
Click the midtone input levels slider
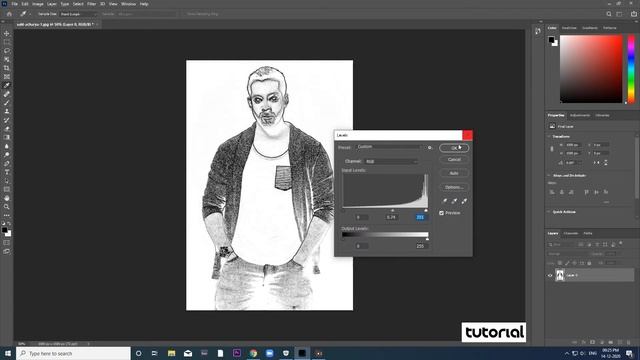[393, 211]
